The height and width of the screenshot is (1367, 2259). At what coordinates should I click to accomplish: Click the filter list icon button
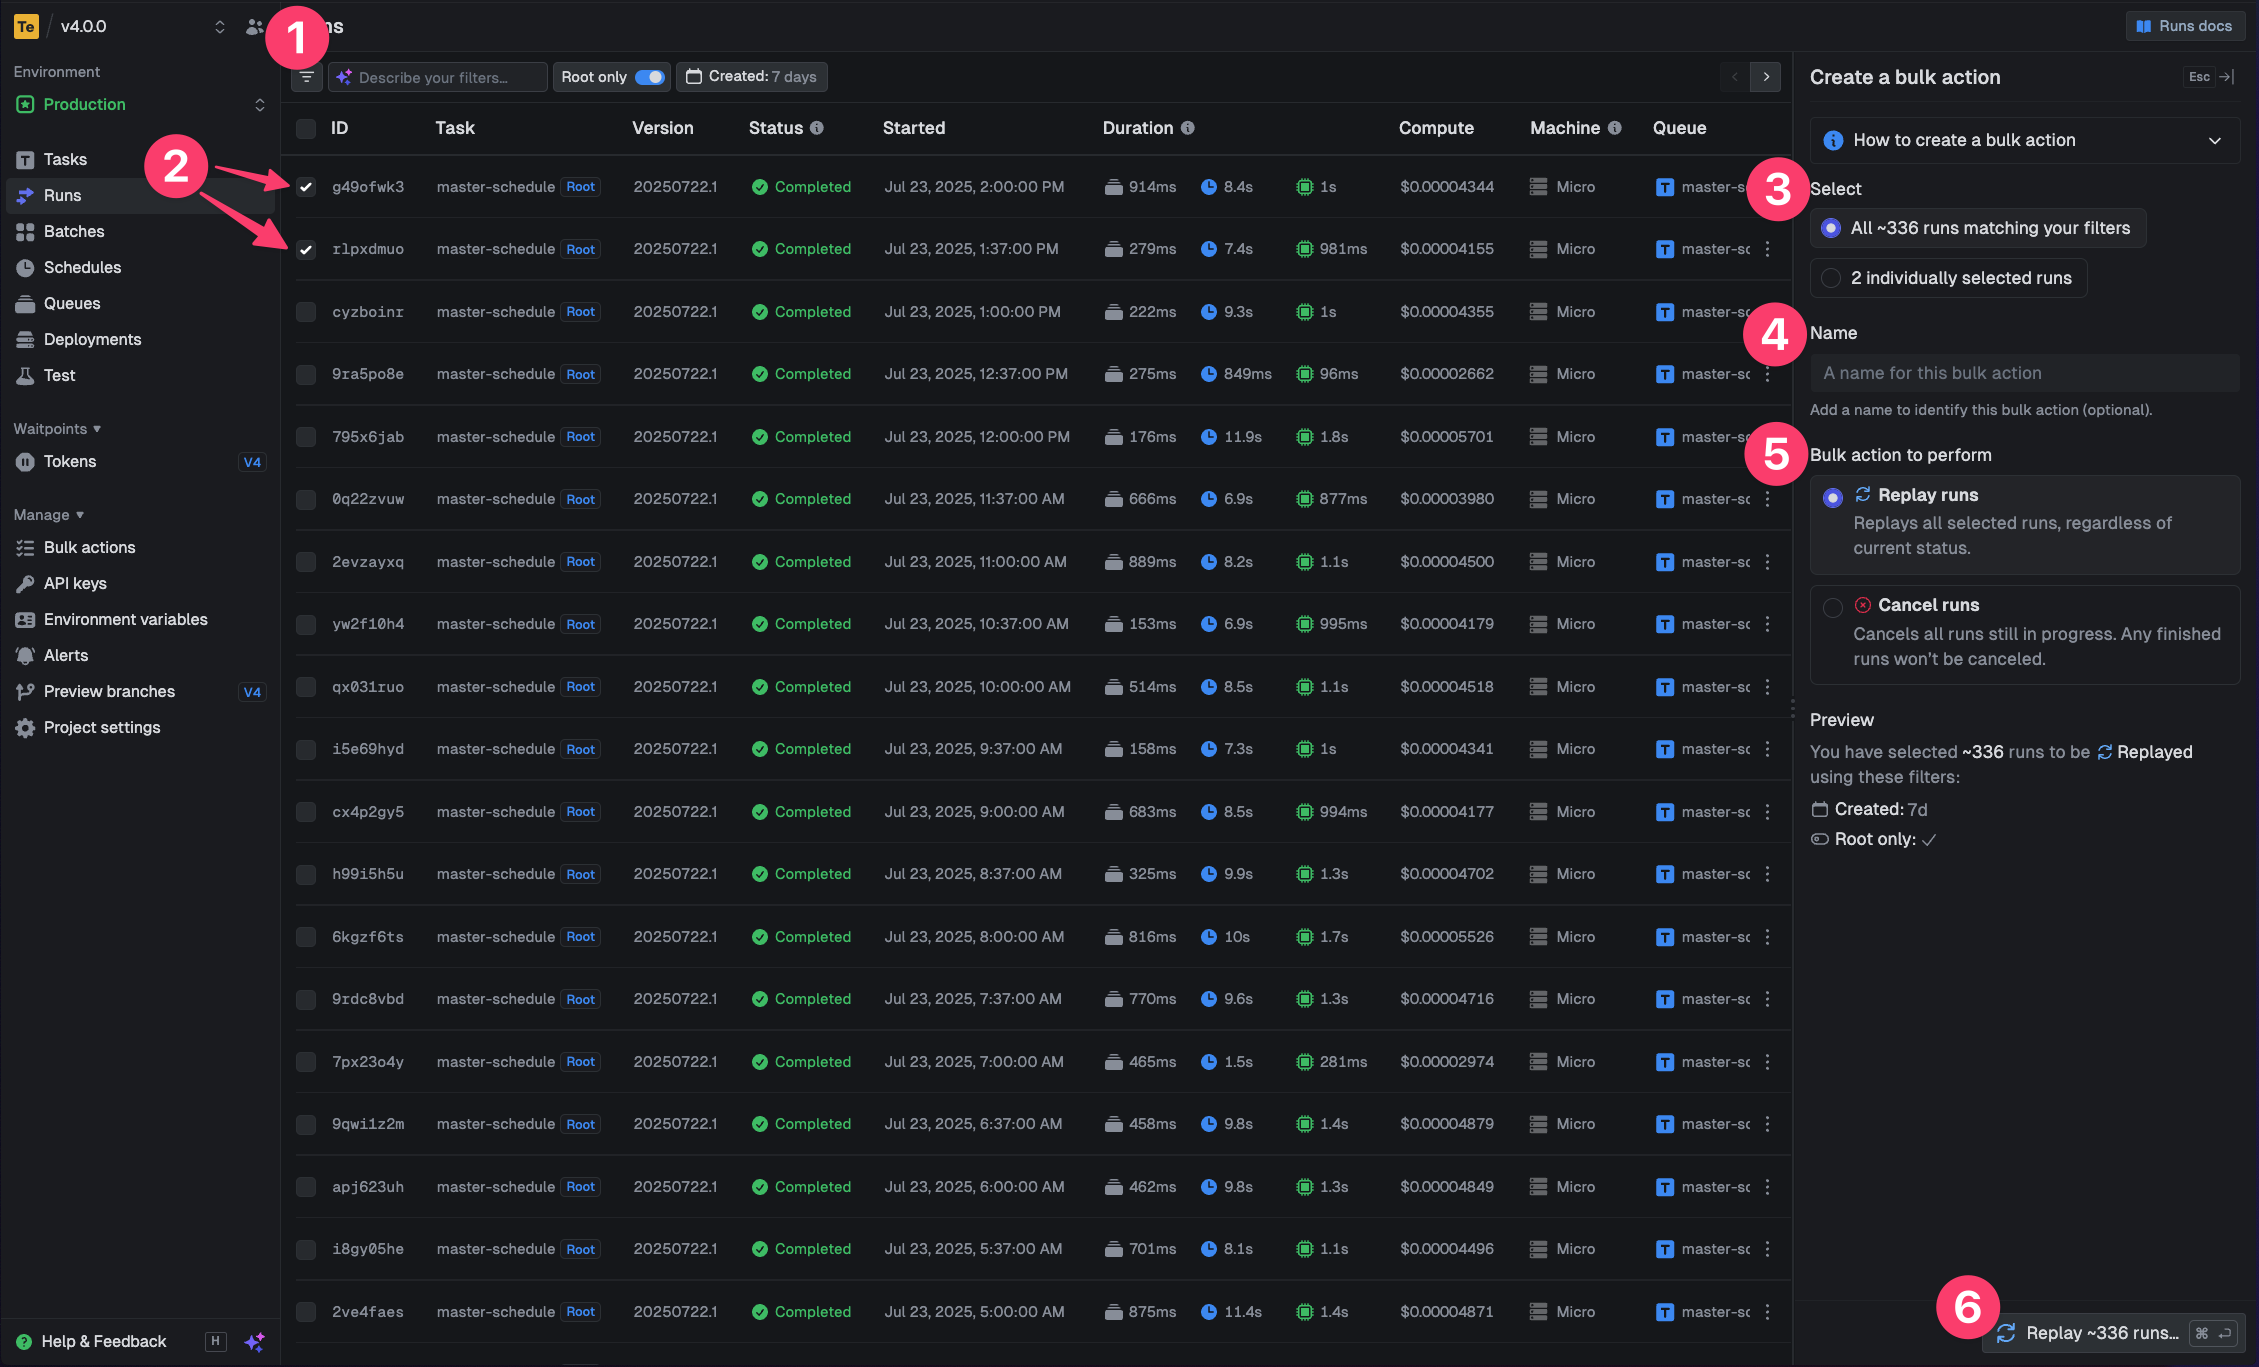click(307, 77)
